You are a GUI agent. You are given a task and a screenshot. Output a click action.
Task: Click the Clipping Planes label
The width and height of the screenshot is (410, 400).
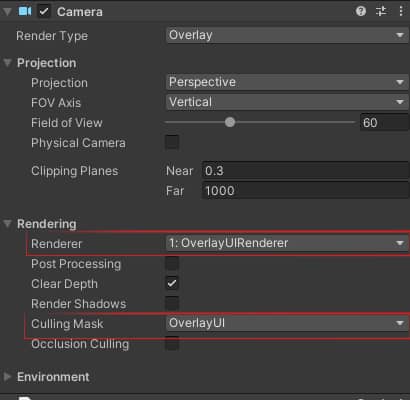[75, 171]
